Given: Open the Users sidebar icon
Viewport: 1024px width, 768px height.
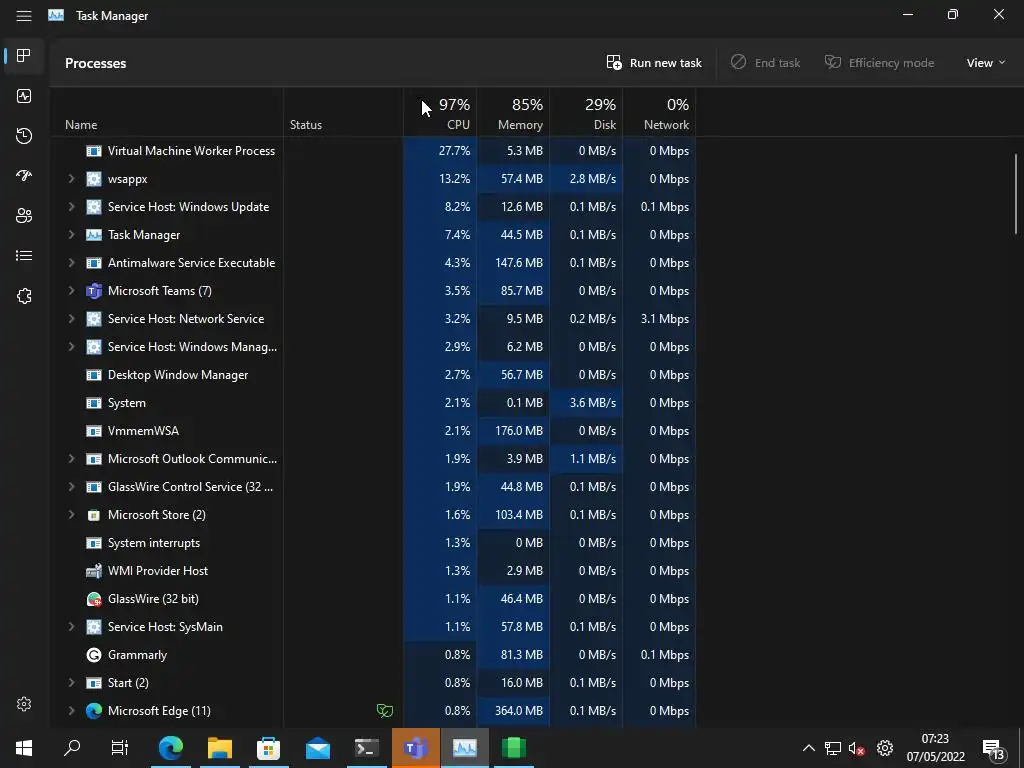Looking at the screenshot, I should coord(24,216).
